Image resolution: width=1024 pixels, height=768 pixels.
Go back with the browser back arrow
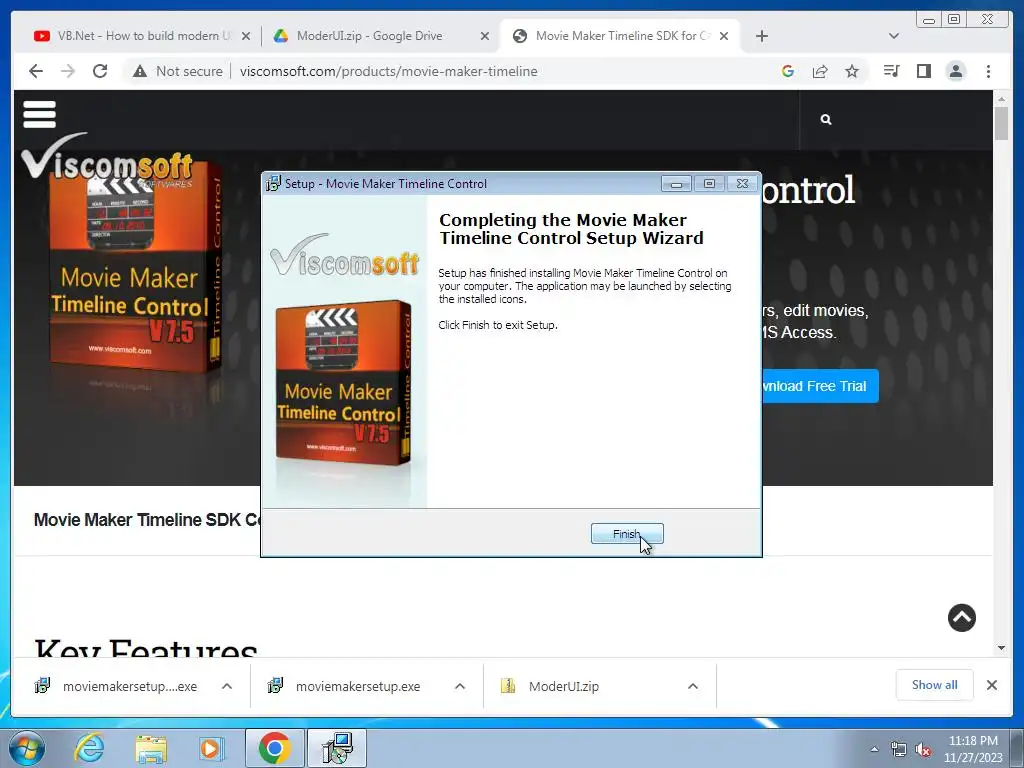click(x=36, y=71)
